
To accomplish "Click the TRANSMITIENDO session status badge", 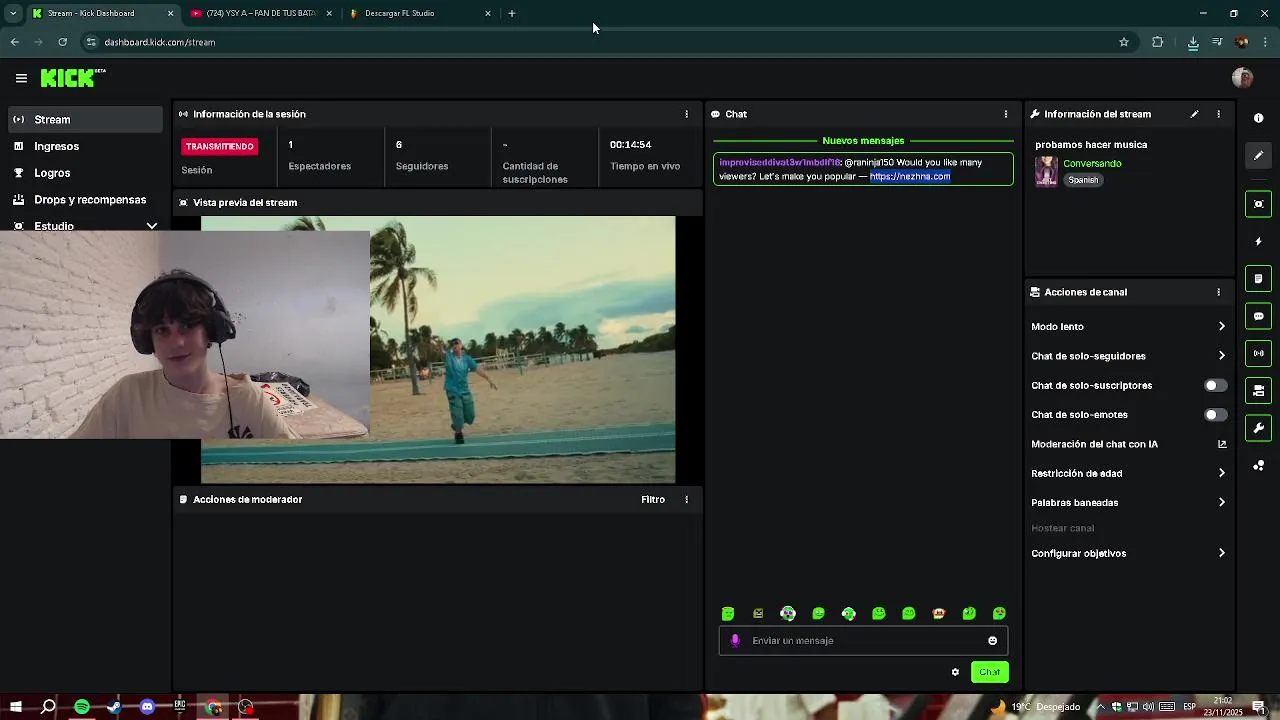I will point(219,146).
